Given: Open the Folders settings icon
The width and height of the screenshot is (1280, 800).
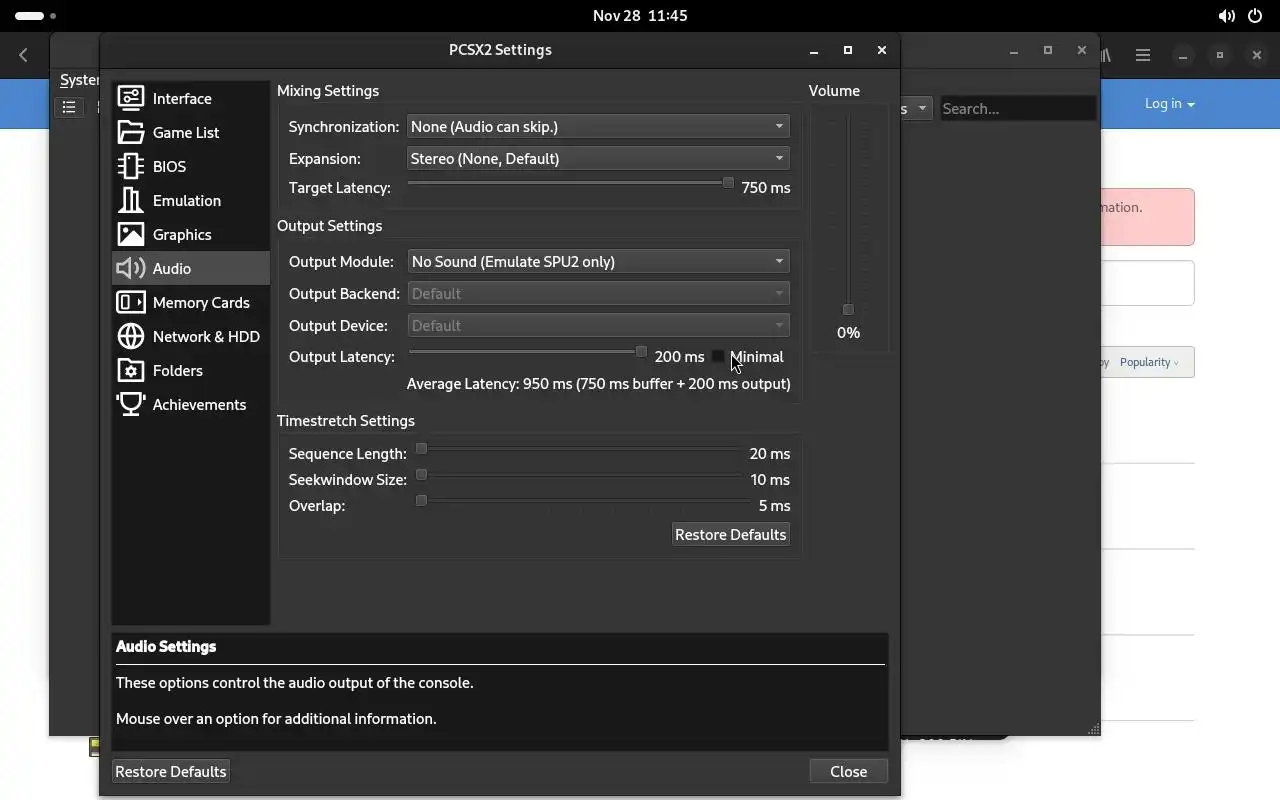Looking at the screenshot, I should coord(131,370).
